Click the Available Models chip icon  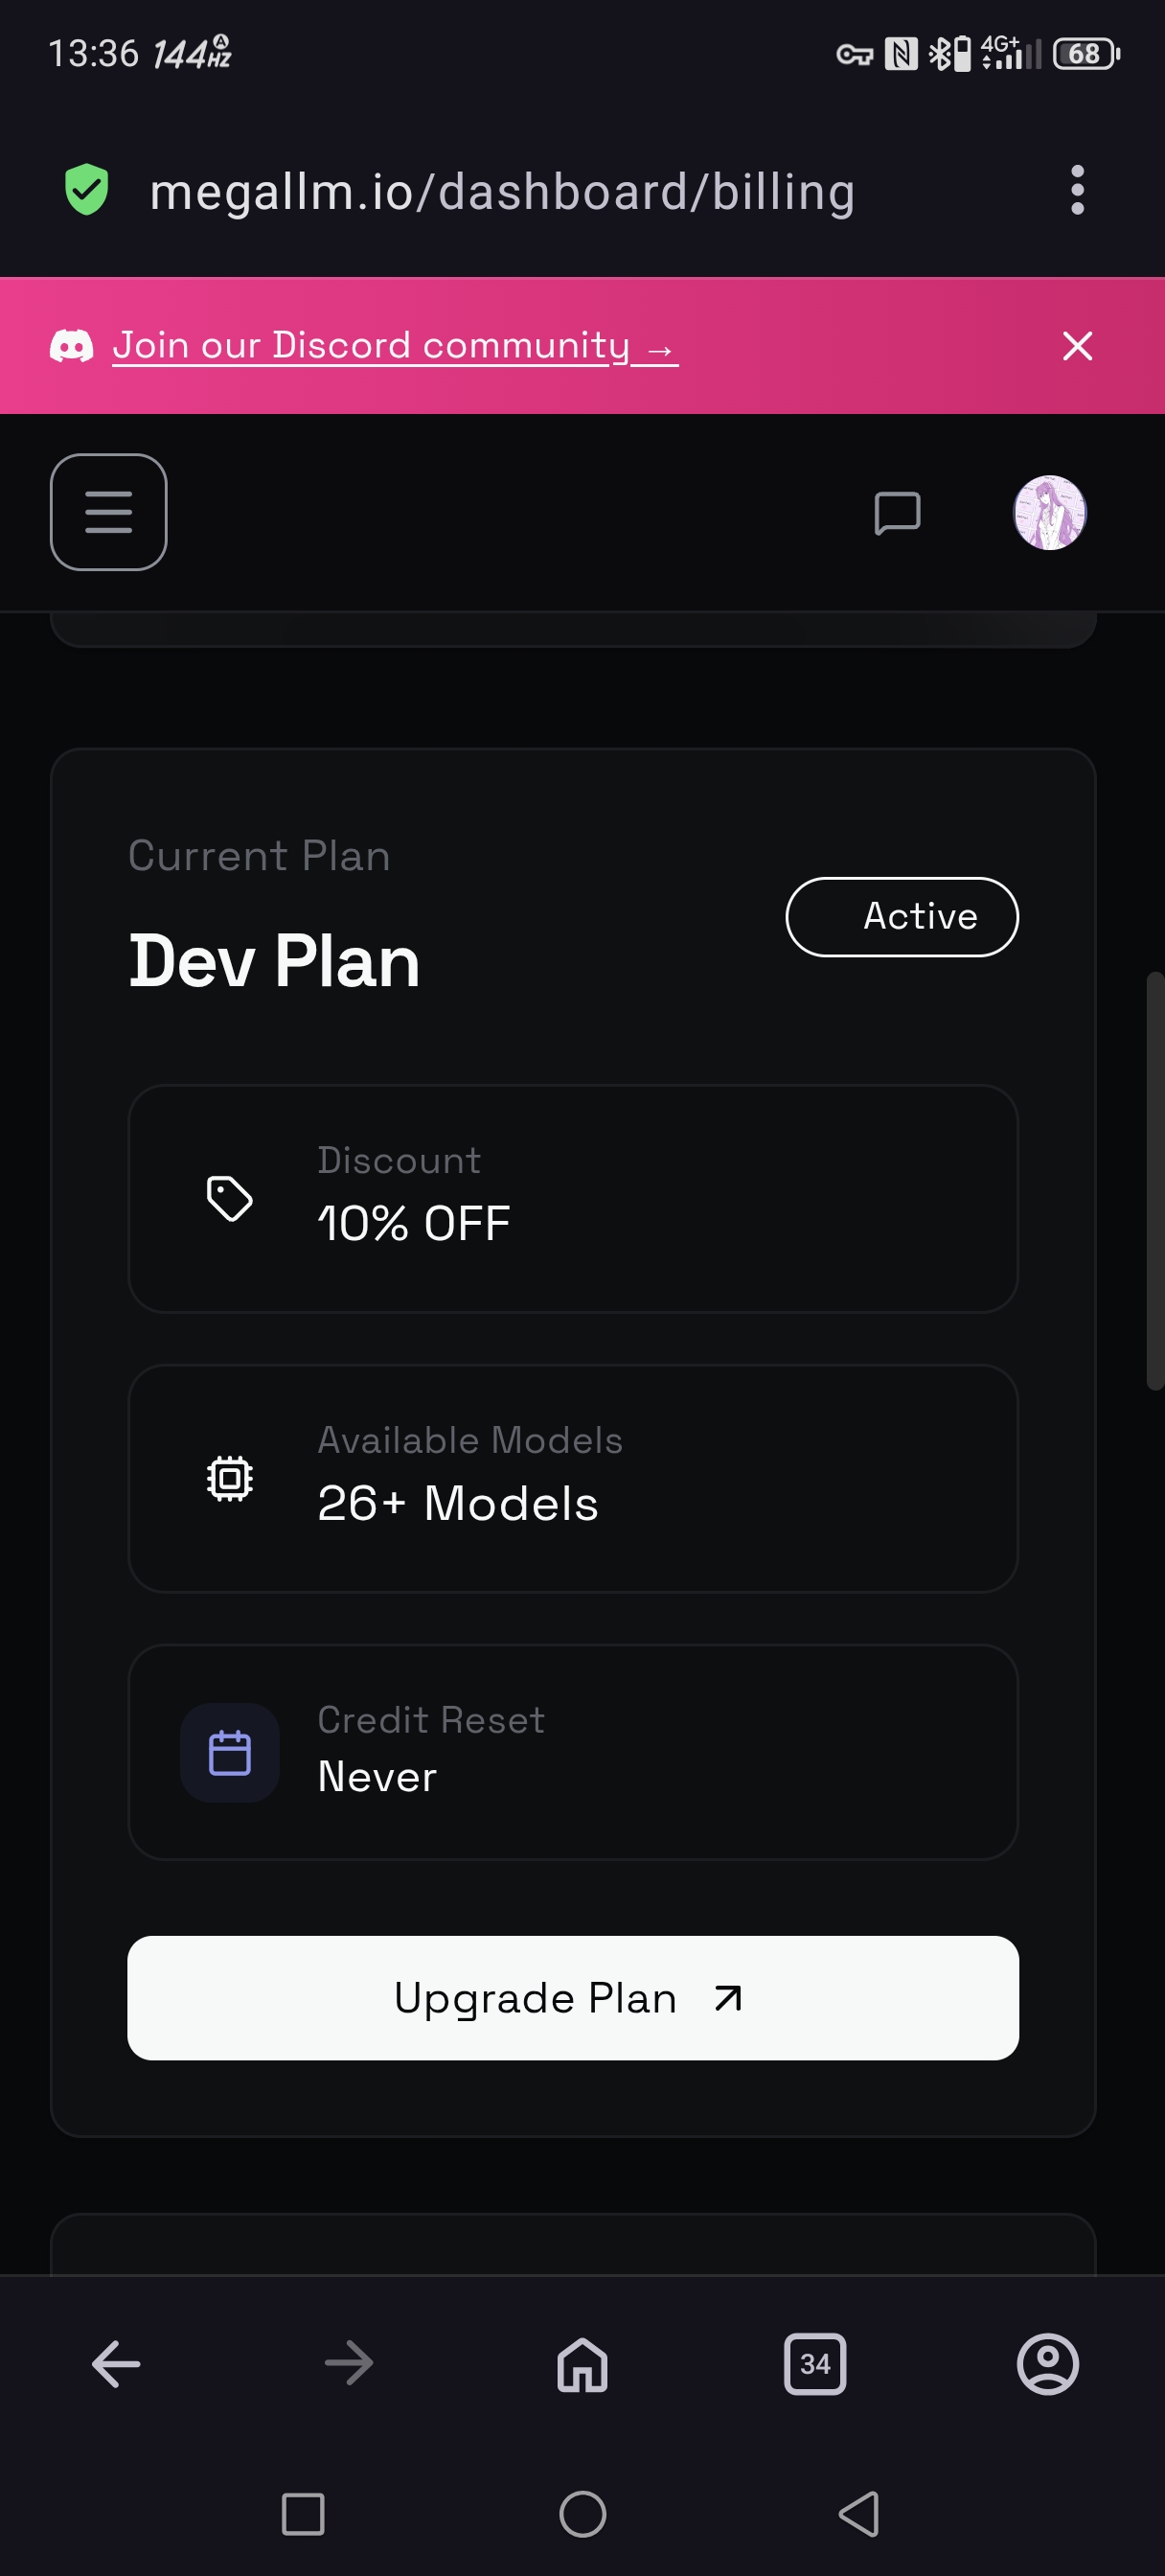(x=229, y=1478)
